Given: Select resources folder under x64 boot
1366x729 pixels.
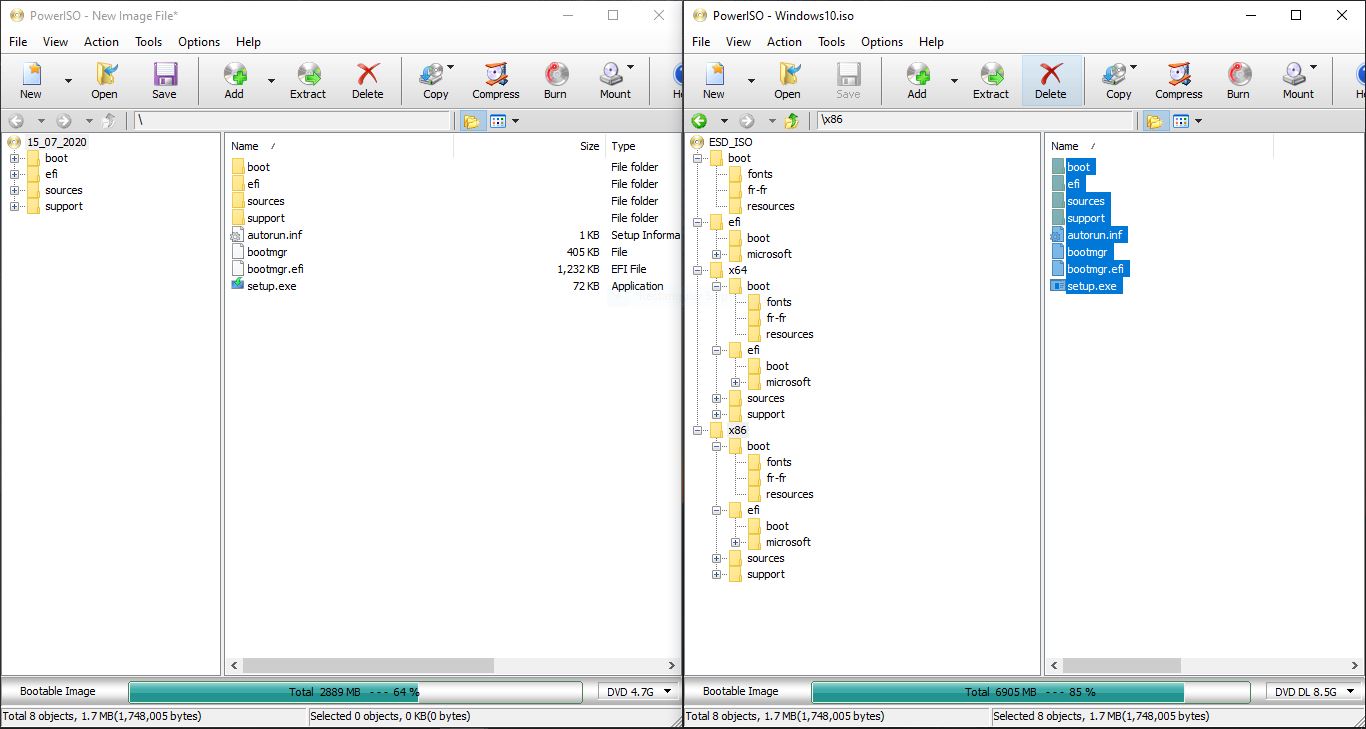Looking at the screenshot, I should [x=789, y=334].
